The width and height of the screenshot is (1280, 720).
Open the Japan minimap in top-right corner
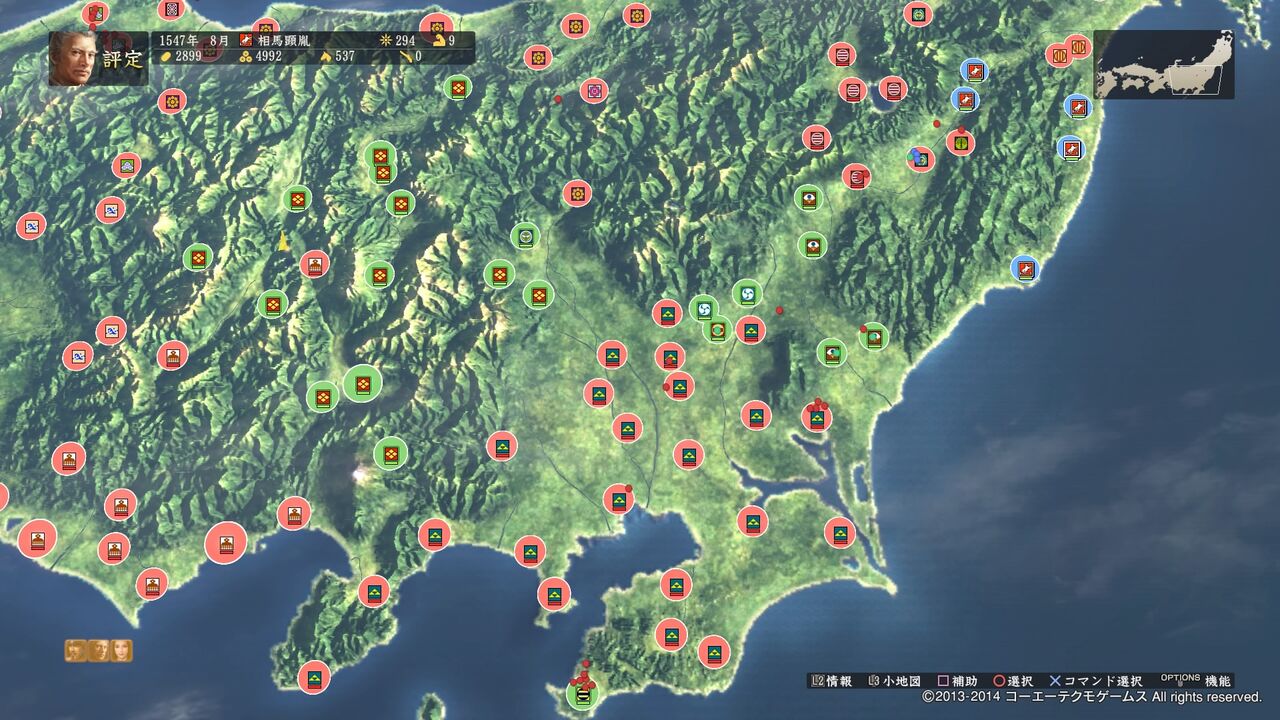click(1164, 64)
